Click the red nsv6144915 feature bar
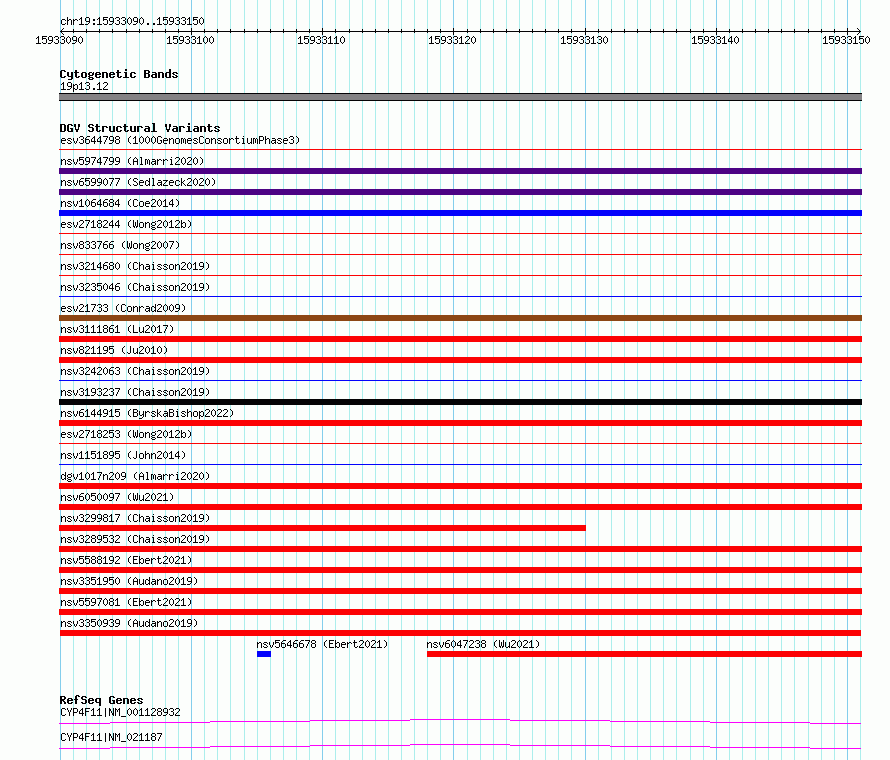The width and height of the screenshot is (890, 760). pos(461,423)
